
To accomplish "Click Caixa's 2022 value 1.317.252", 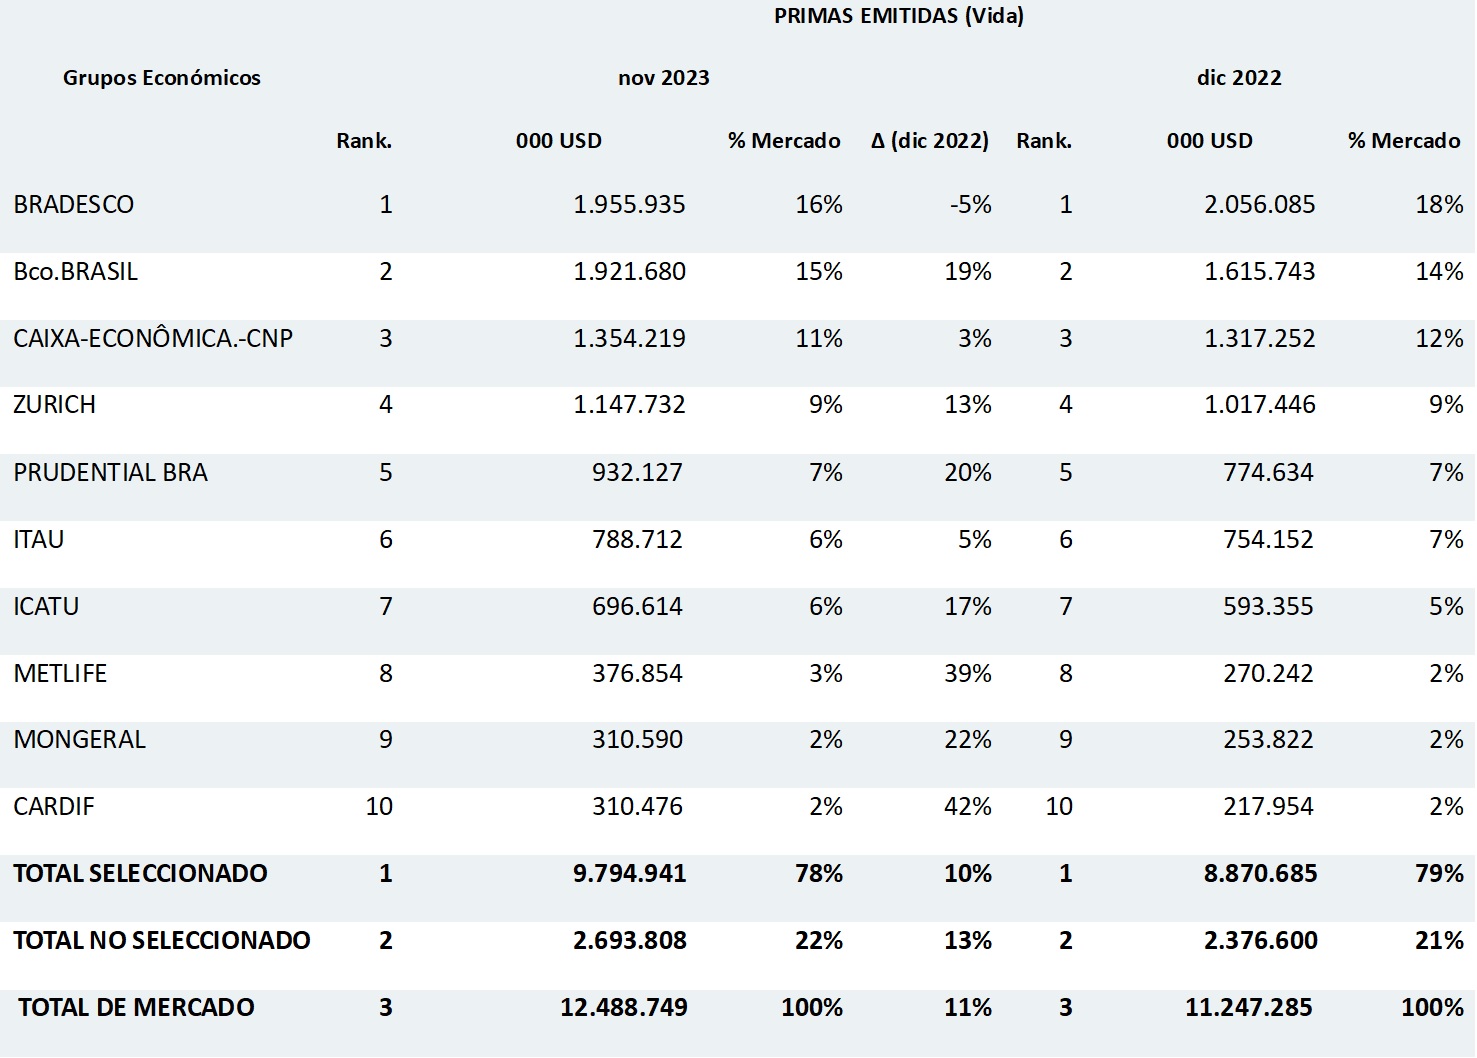I will [1260, 338].
